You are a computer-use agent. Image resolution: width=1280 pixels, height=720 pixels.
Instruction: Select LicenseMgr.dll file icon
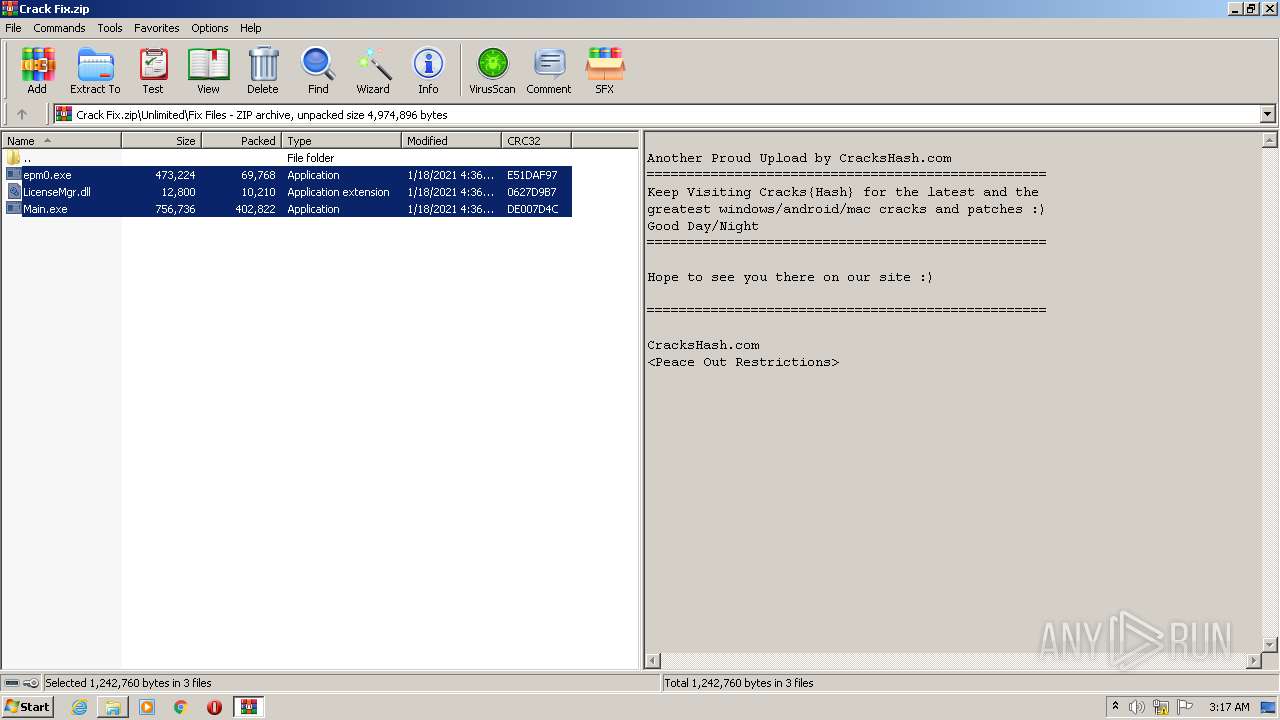(14, 192)
